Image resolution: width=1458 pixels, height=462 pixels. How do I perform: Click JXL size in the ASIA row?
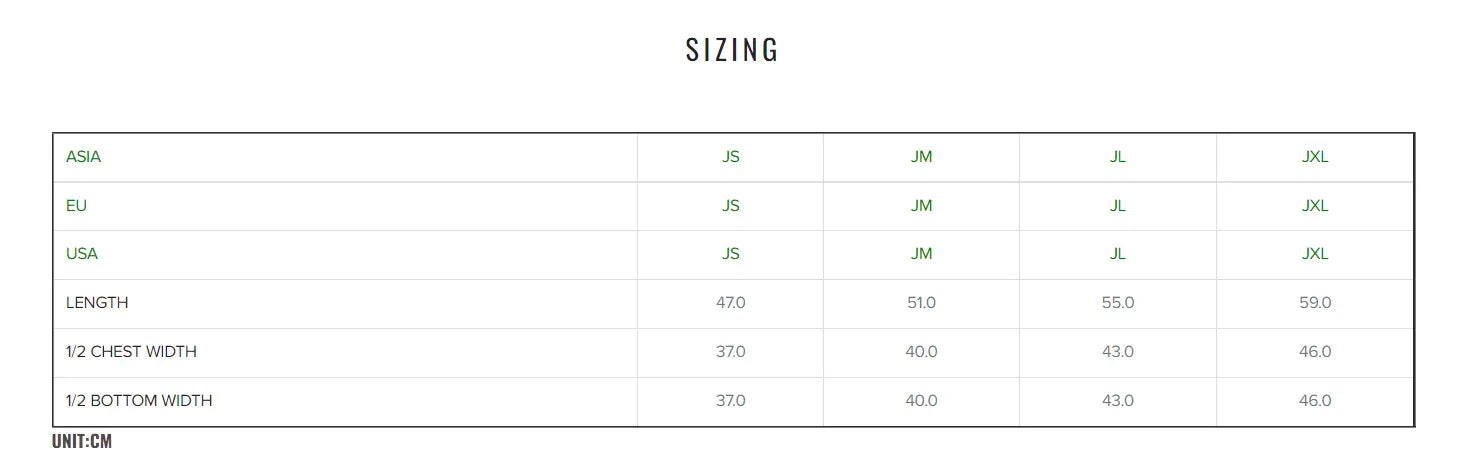click(x=1315, y=157)
